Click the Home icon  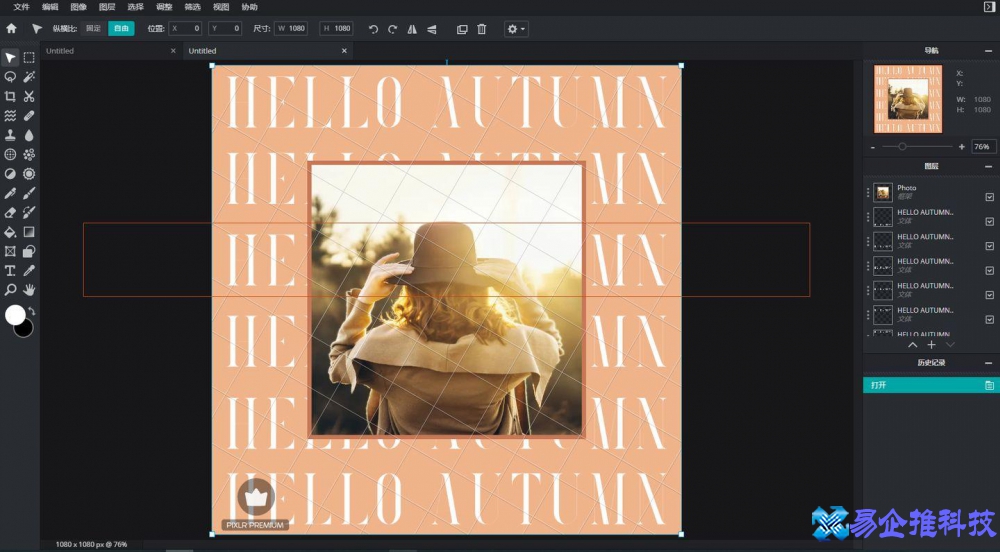(12, 29)
